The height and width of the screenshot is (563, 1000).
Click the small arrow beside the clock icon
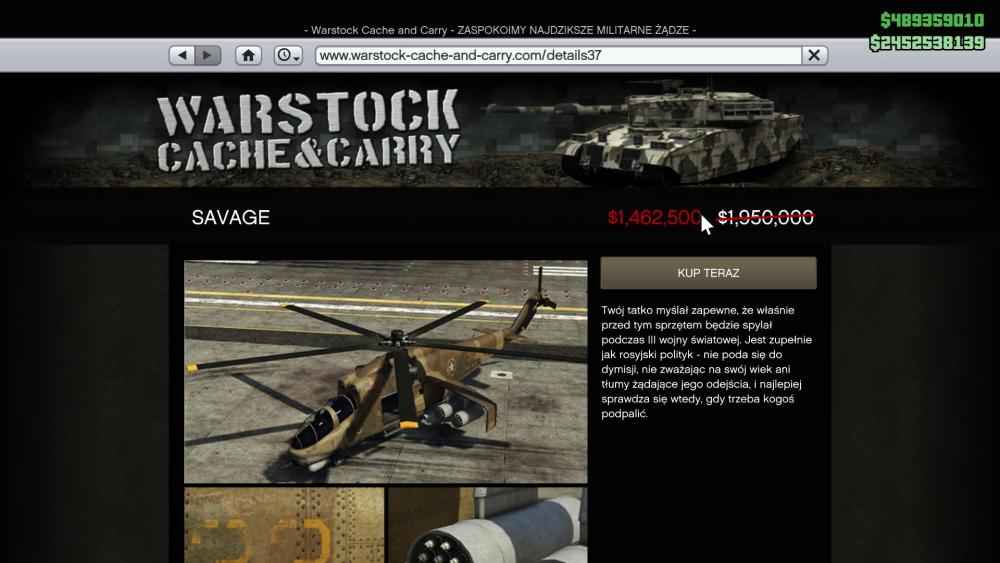click(297, 58)
